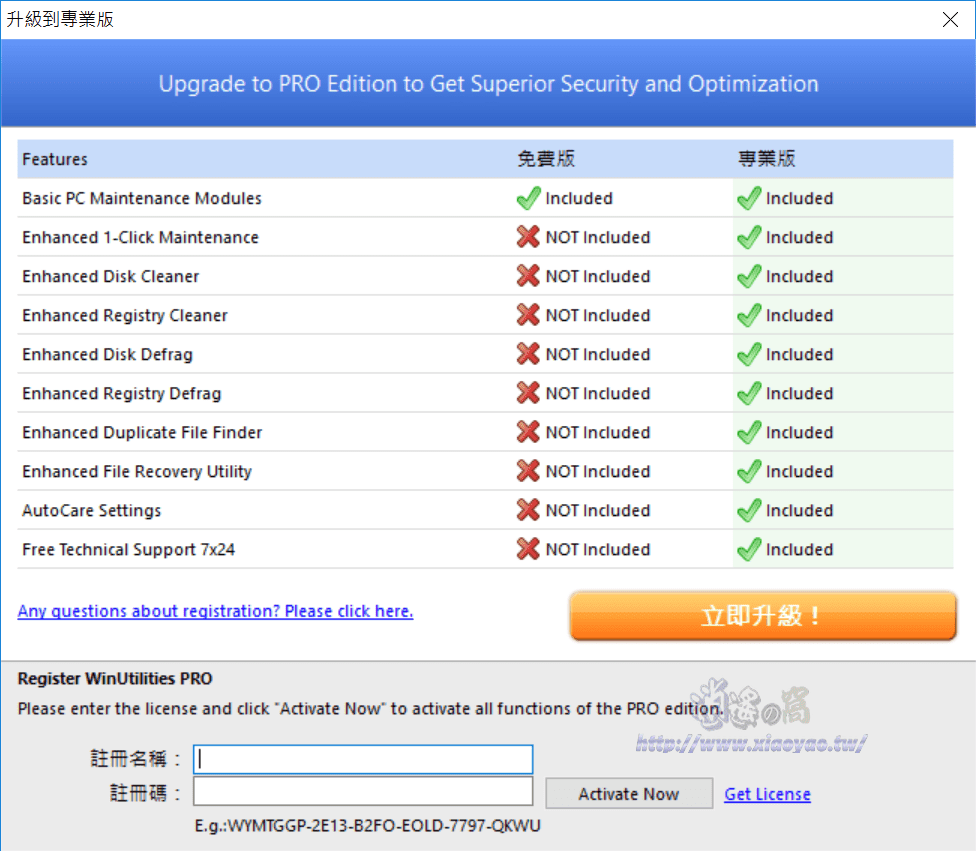Click inside the 註冊碼 license code field
The width and height of the screenshot is (976, 851).
(x=362, y=791)
